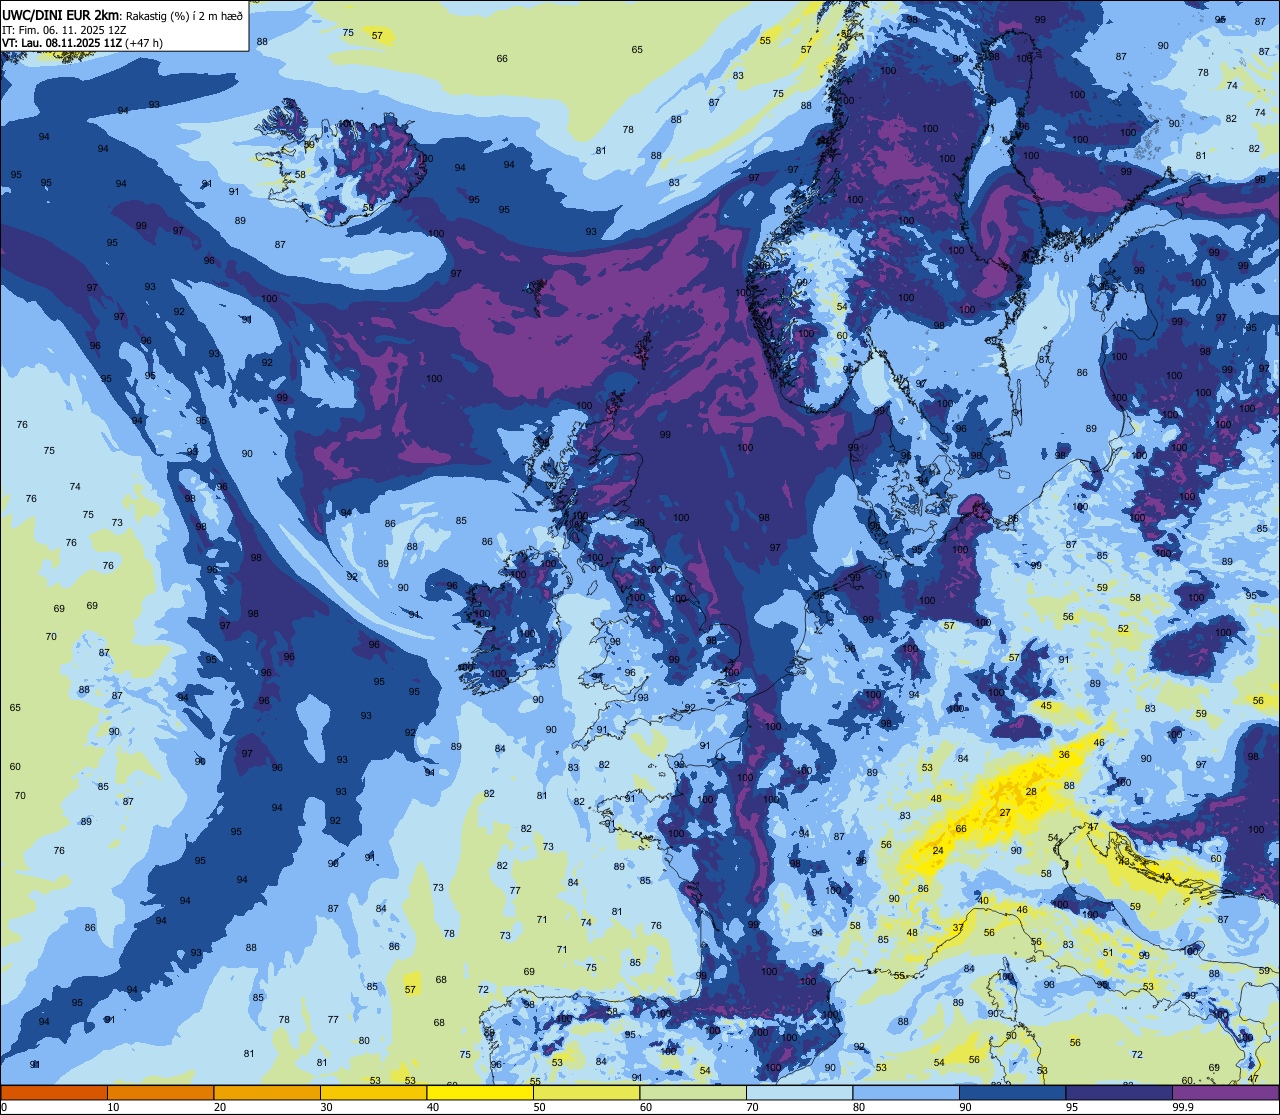Click the legend tick label '40'
The width and height of the screenshot is (1280, 1115).
click(433, 1107)
